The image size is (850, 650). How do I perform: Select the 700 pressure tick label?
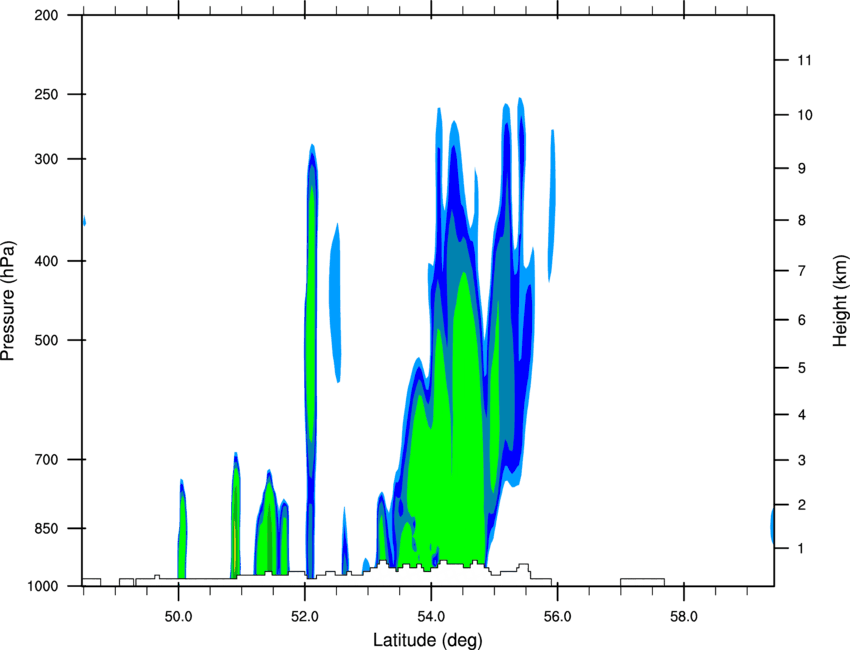(x=46, y=459)
